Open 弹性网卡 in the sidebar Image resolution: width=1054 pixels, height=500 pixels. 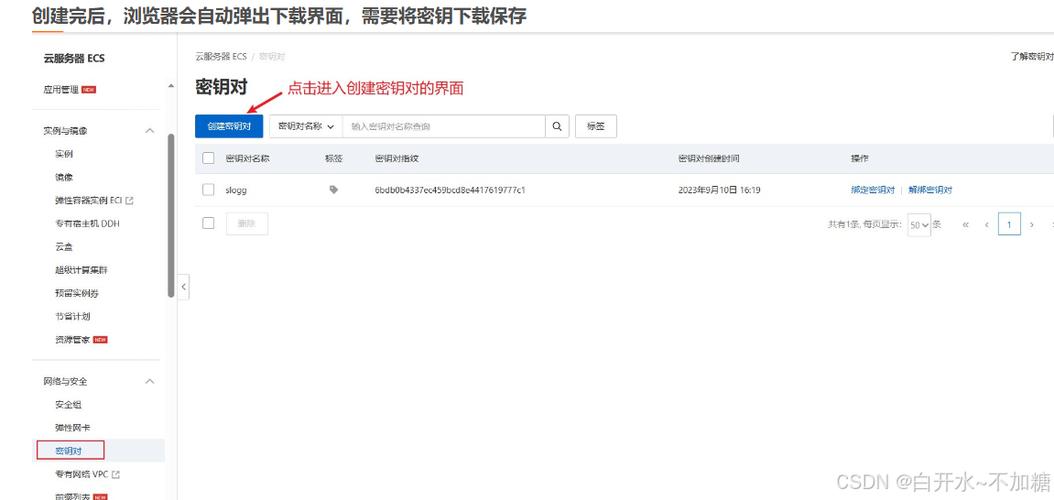tap(73, 427)
